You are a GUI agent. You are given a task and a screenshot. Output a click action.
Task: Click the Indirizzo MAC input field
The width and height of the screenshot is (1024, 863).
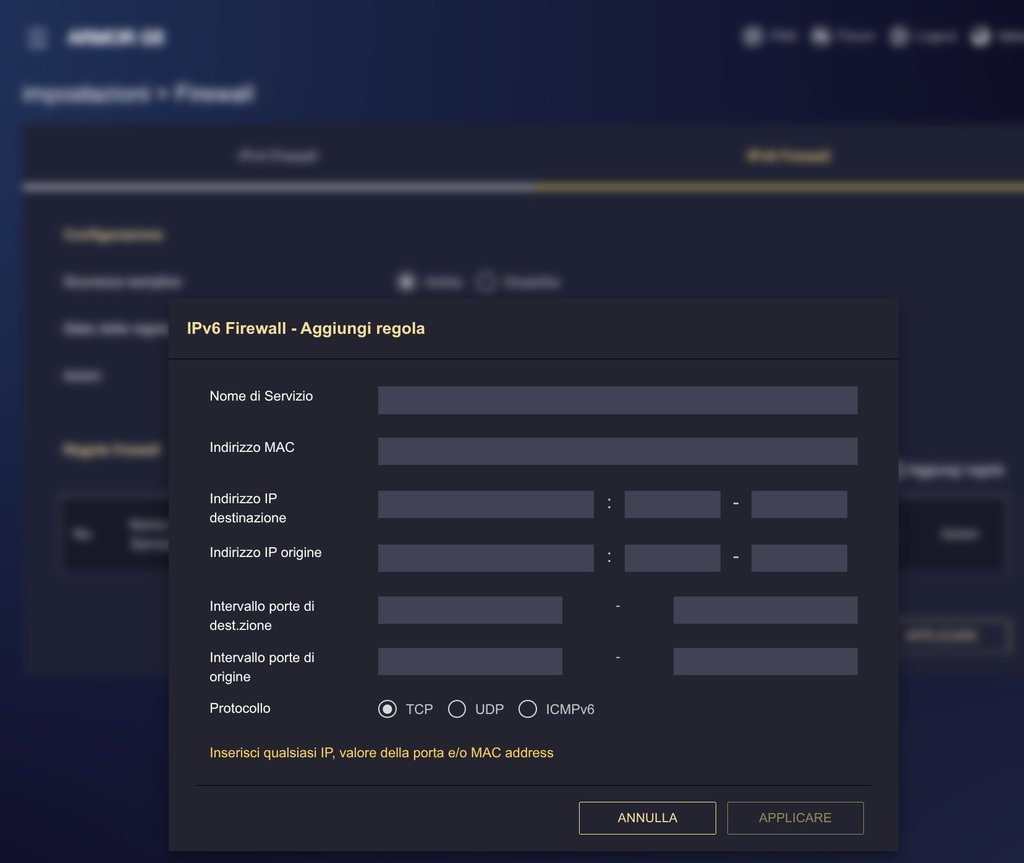tap(617, 451)
